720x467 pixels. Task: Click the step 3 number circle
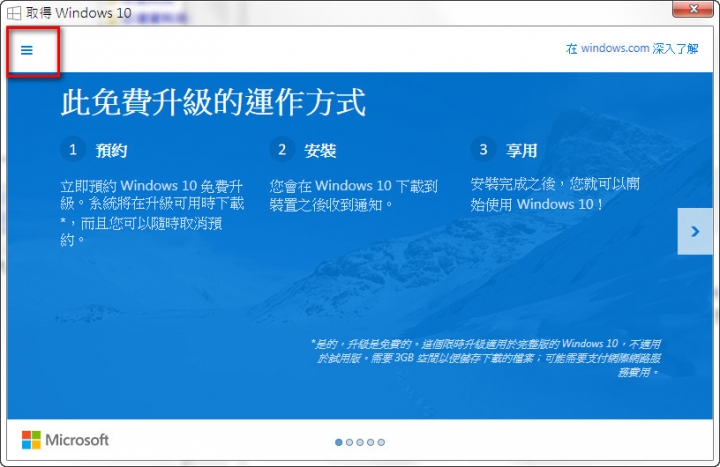[483, 149]
